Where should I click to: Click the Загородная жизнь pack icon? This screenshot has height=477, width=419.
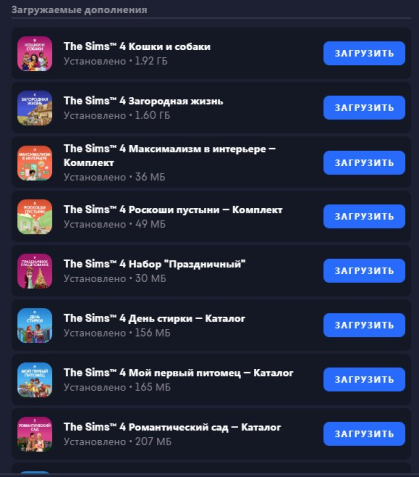pos(35,108)
